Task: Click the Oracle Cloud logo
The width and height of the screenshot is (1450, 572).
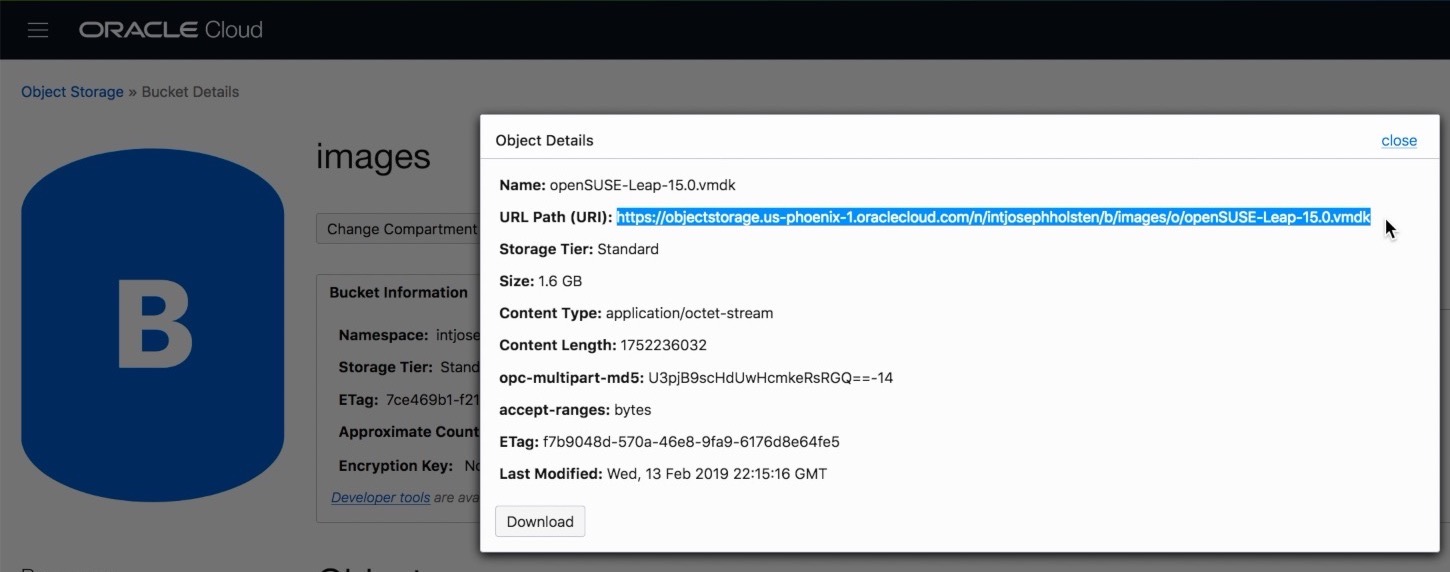Action: point(171,30)
